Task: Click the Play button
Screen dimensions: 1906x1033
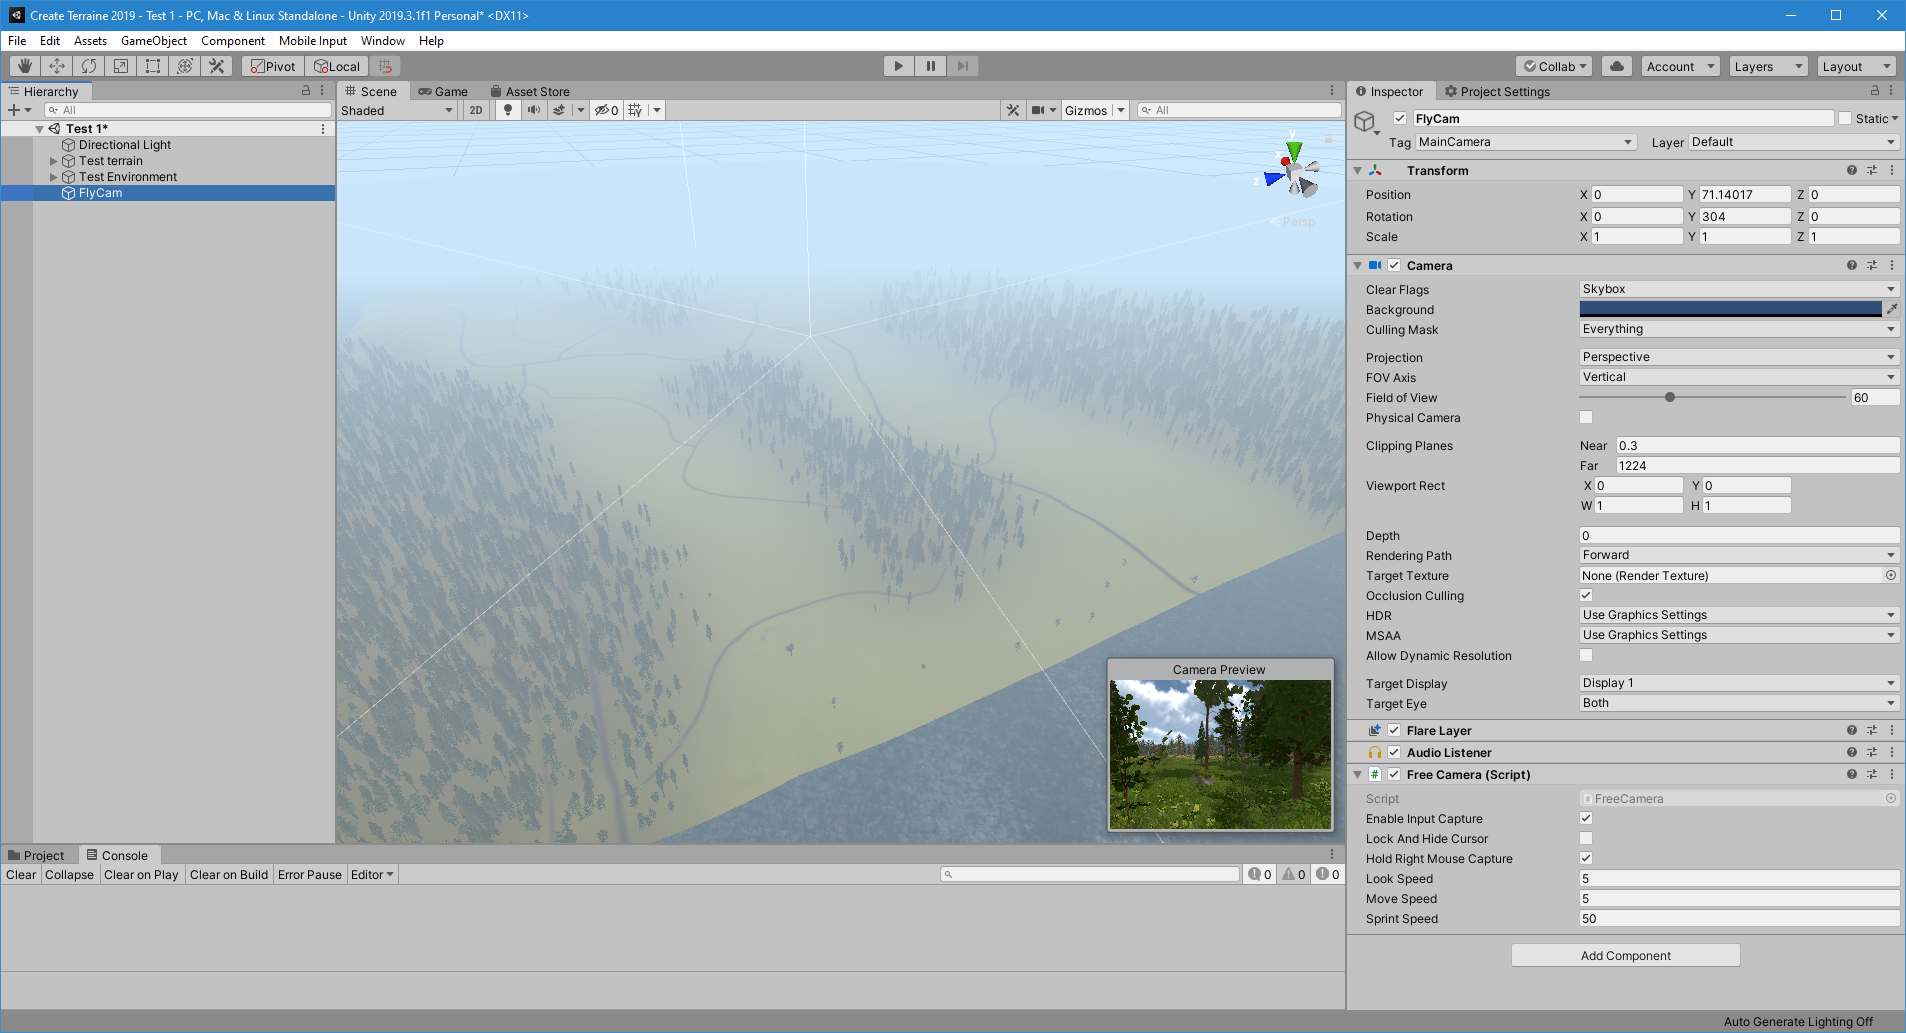Action: click(x=899, y=66)
